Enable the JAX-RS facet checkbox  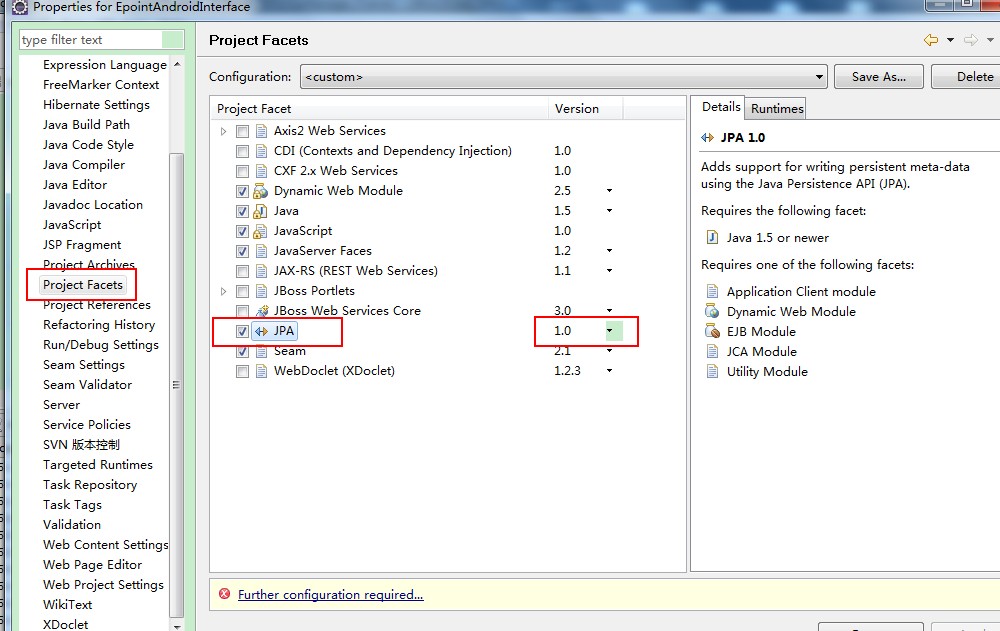tap(242, 271)
